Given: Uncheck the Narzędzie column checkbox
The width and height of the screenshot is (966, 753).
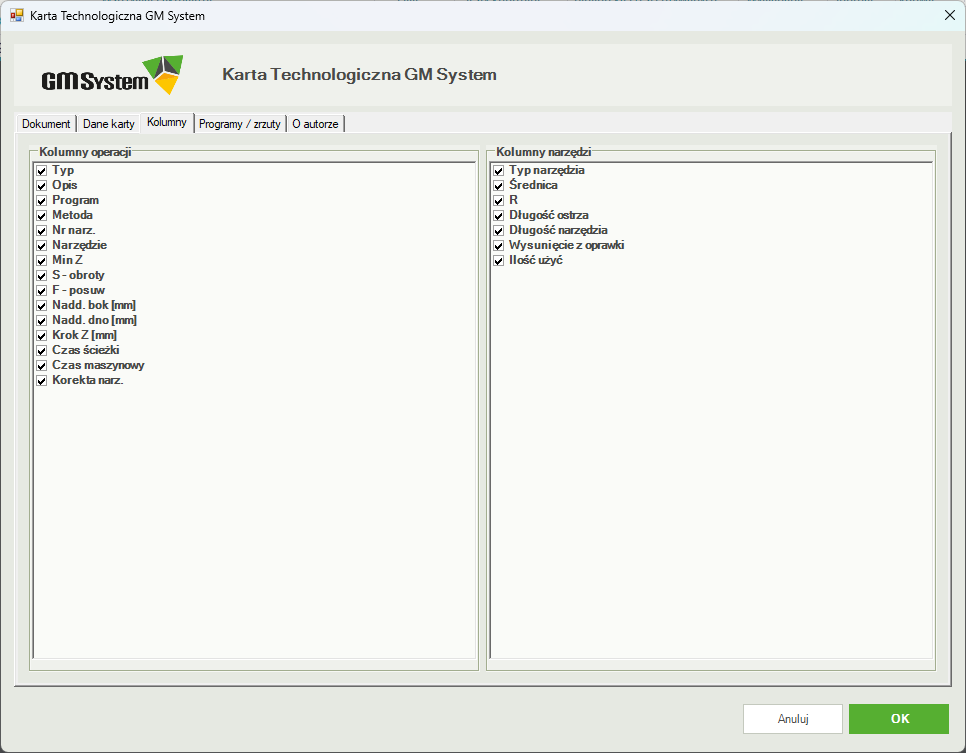Looking at the screenshot, I should [42, 246].
